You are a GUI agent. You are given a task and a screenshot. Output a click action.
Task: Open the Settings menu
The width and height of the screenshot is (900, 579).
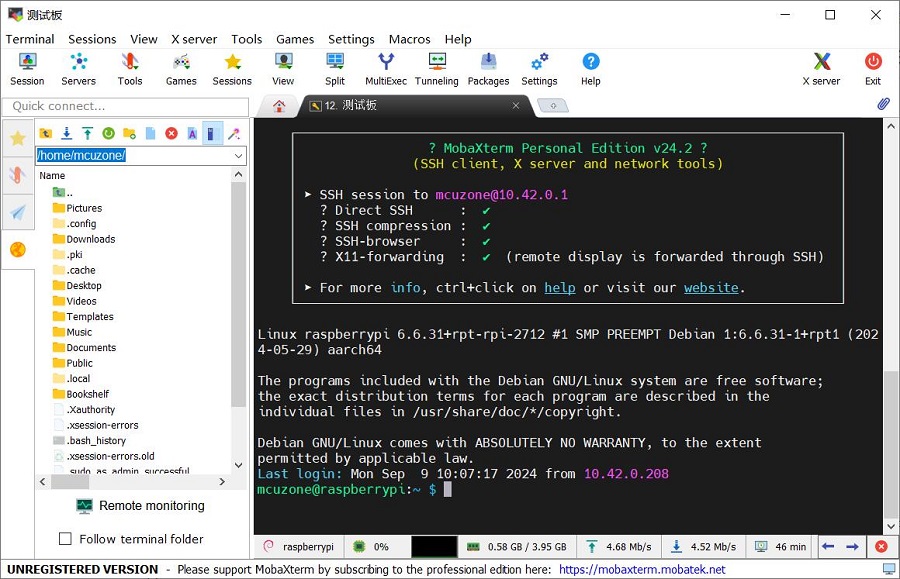(x=351, y=39)
